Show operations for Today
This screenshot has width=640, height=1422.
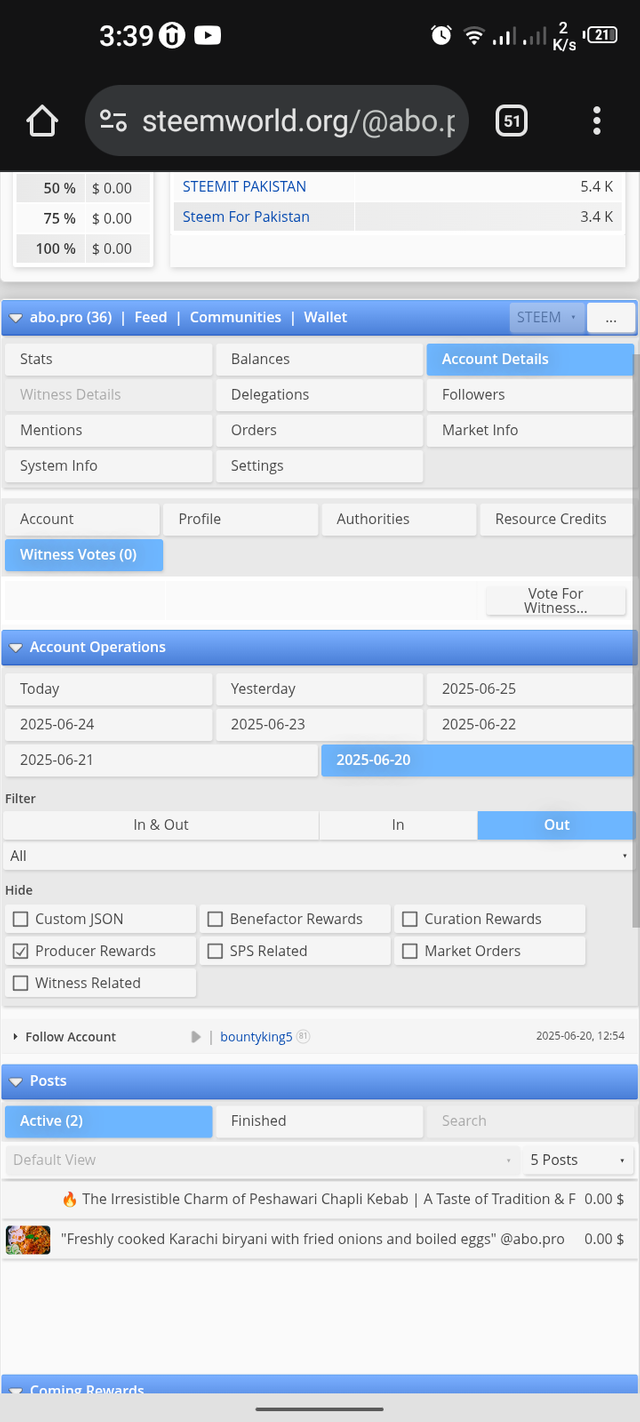[x=108, y=689]
